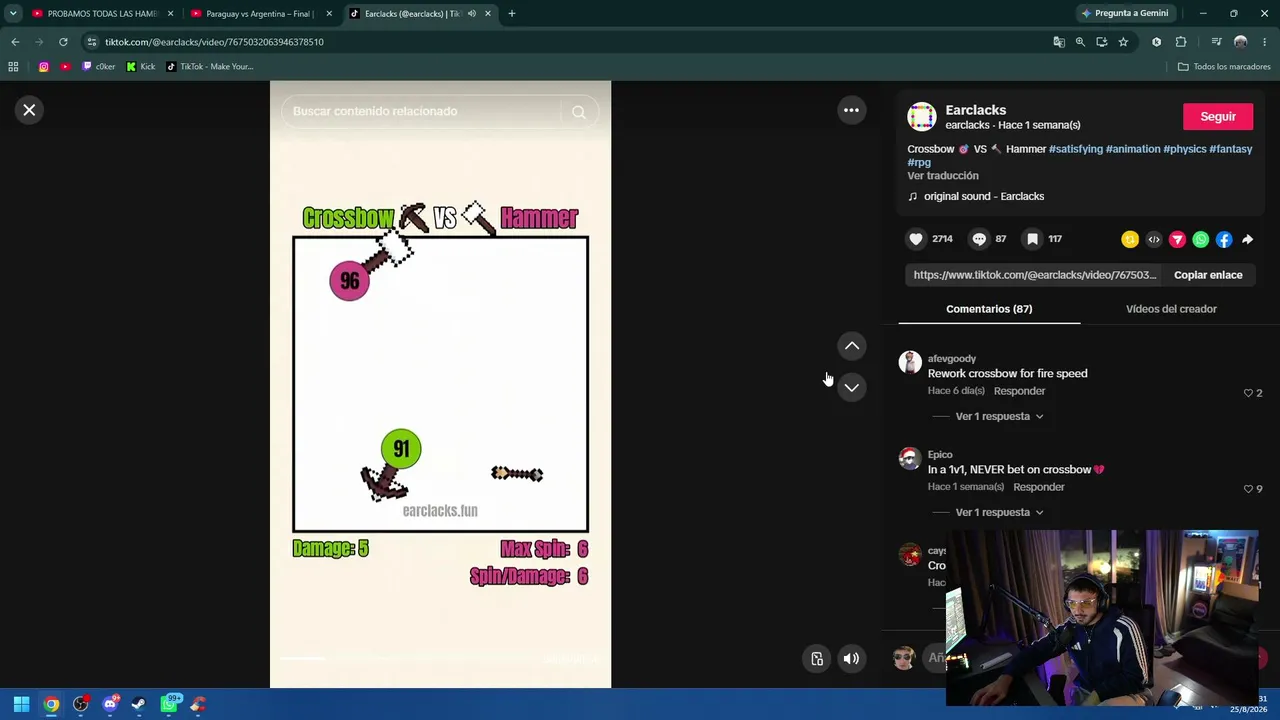Close the TikTok video viewer
This screenshot has height=720, width=1280.
(29, 110)
